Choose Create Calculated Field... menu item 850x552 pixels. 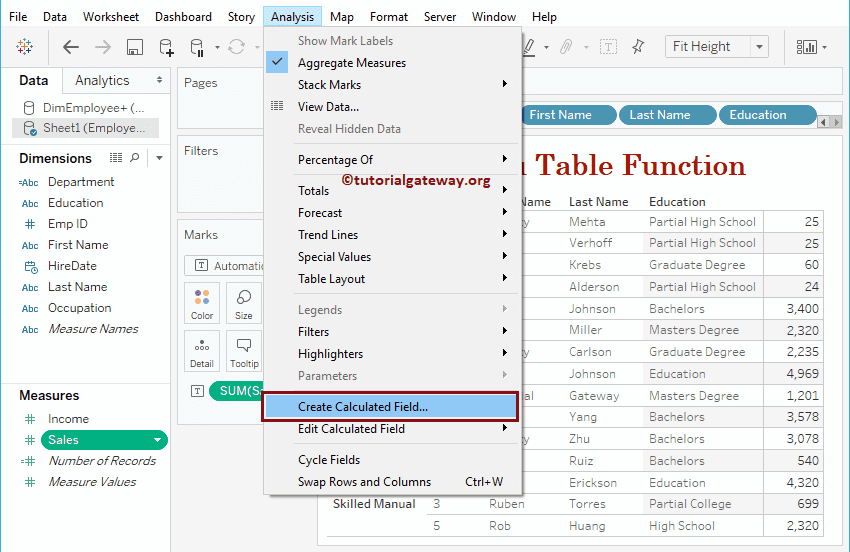(390, 407)
